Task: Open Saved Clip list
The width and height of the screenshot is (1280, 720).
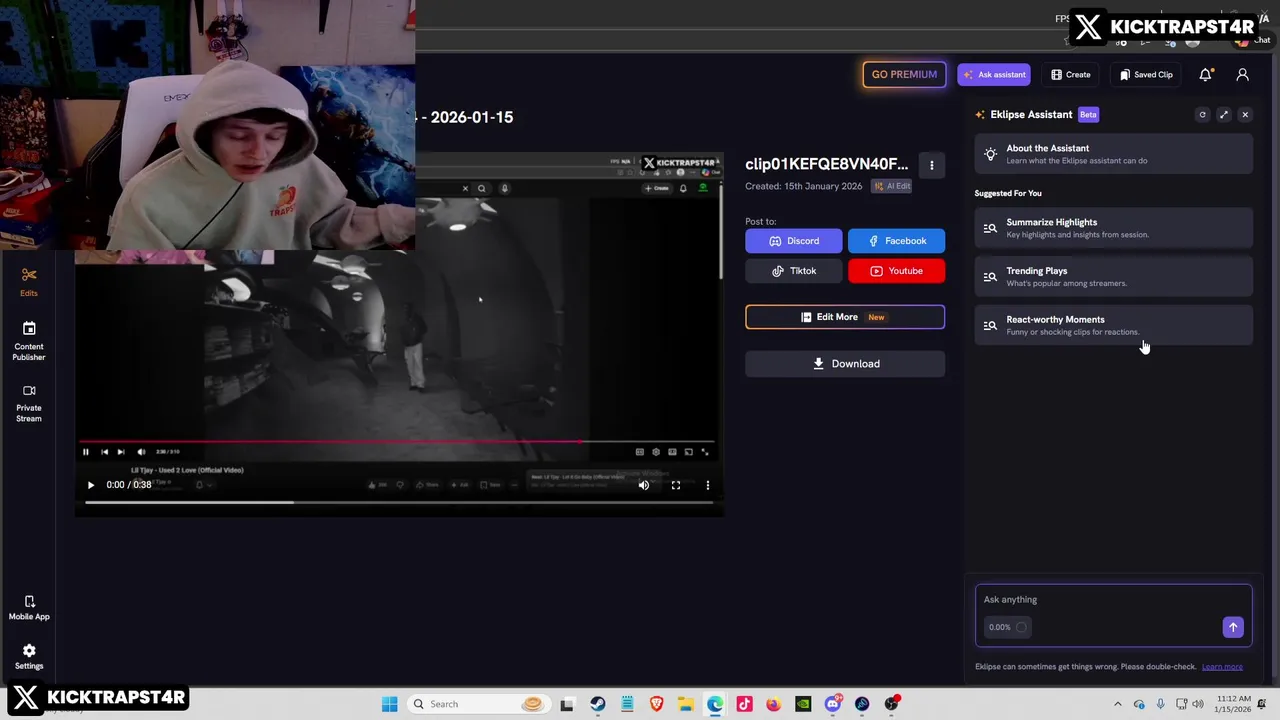Action: tap(1146, 74)
